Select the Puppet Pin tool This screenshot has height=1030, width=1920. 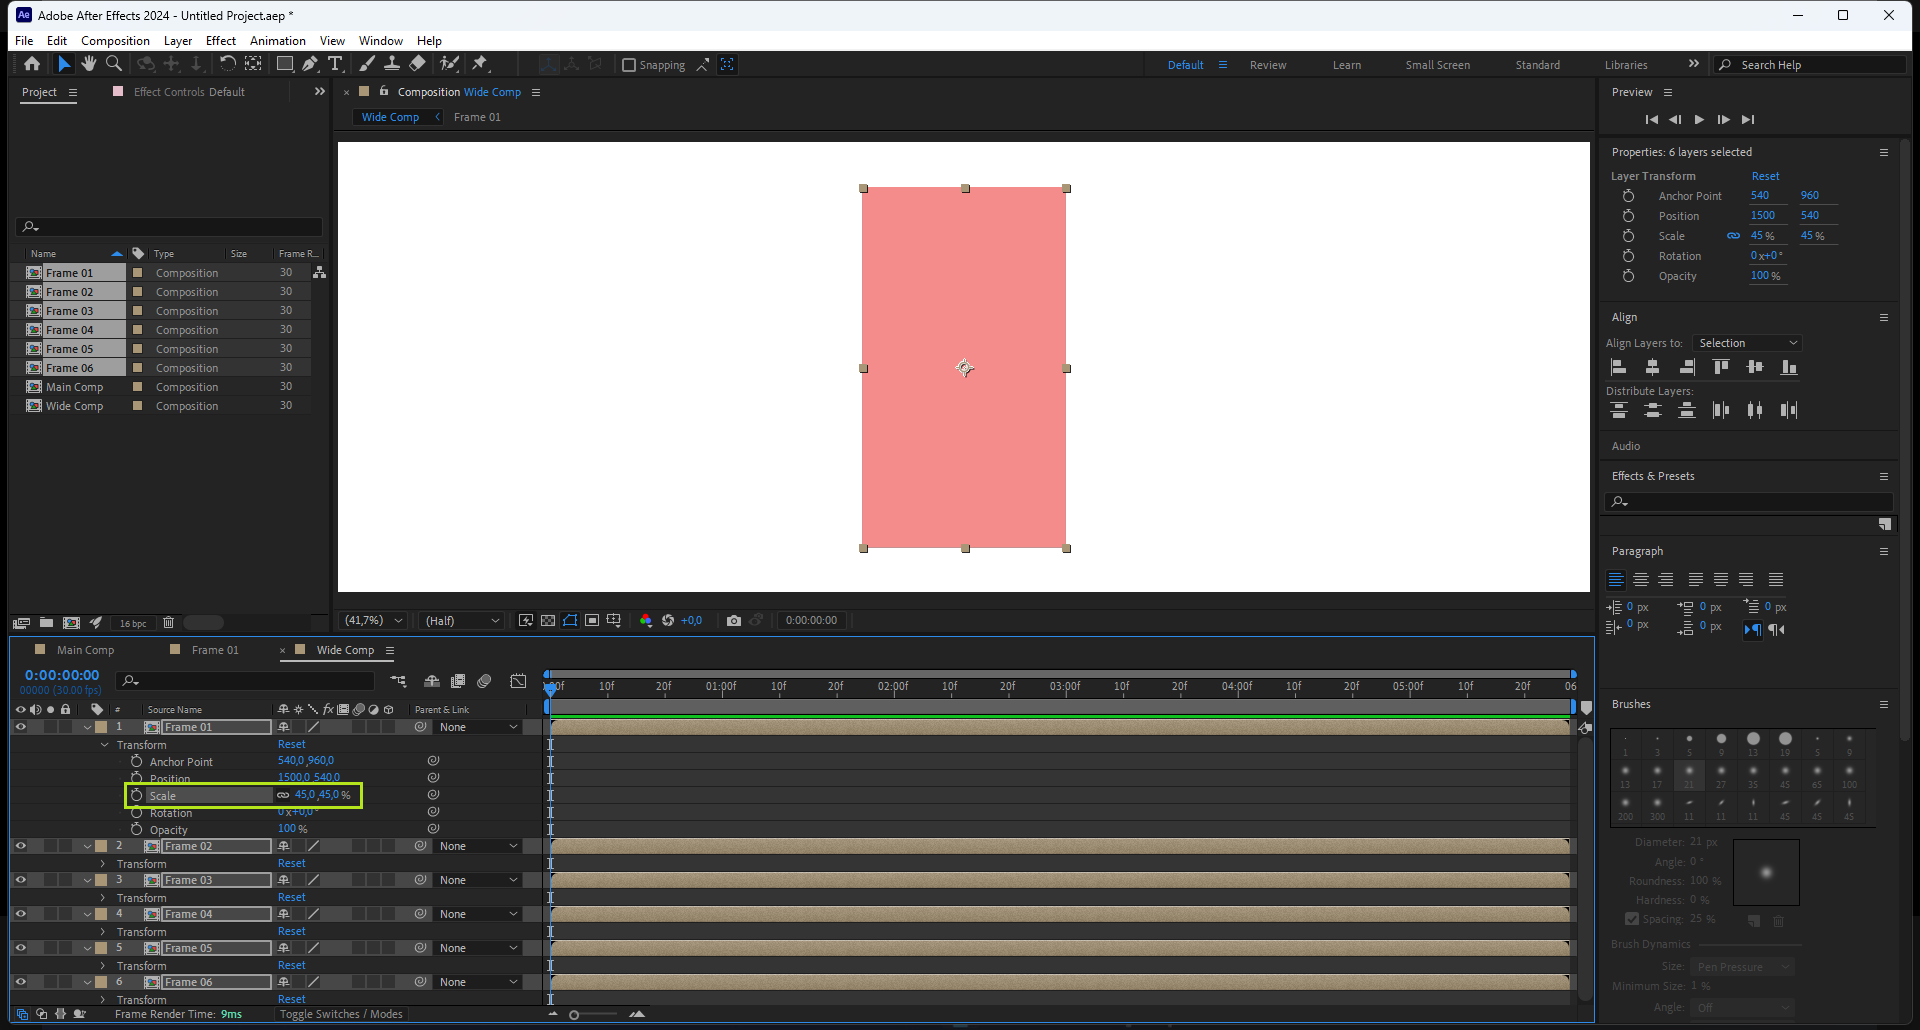480,64
